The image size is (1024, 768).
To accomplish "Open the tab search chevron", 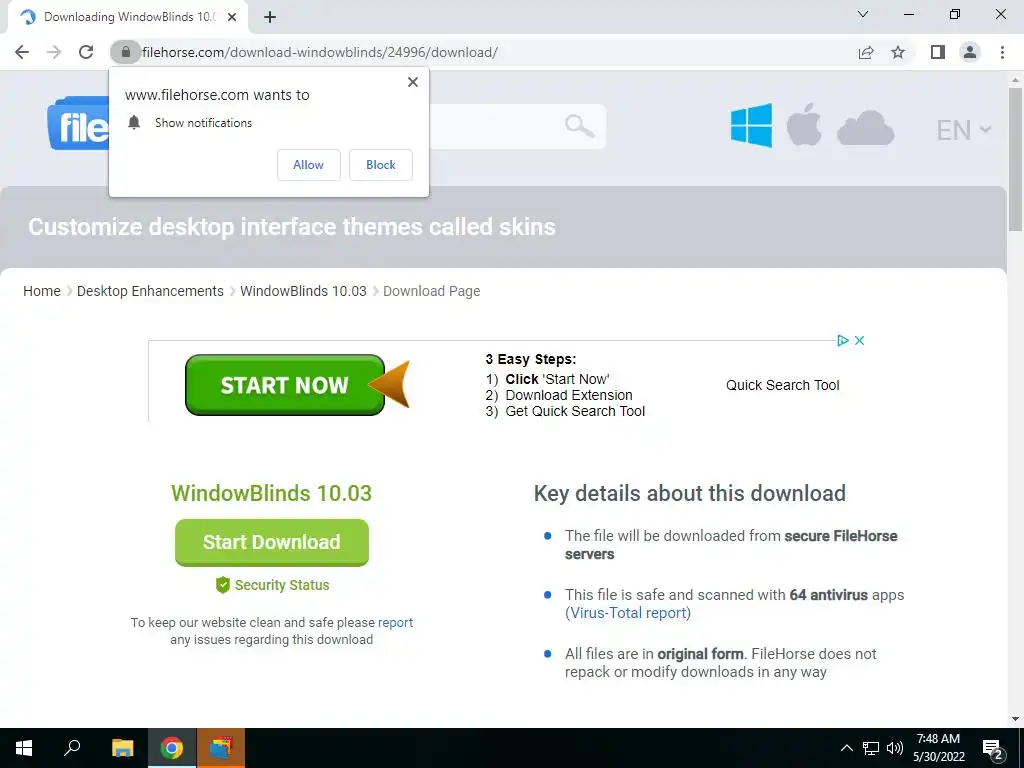I will pos(863,14).
